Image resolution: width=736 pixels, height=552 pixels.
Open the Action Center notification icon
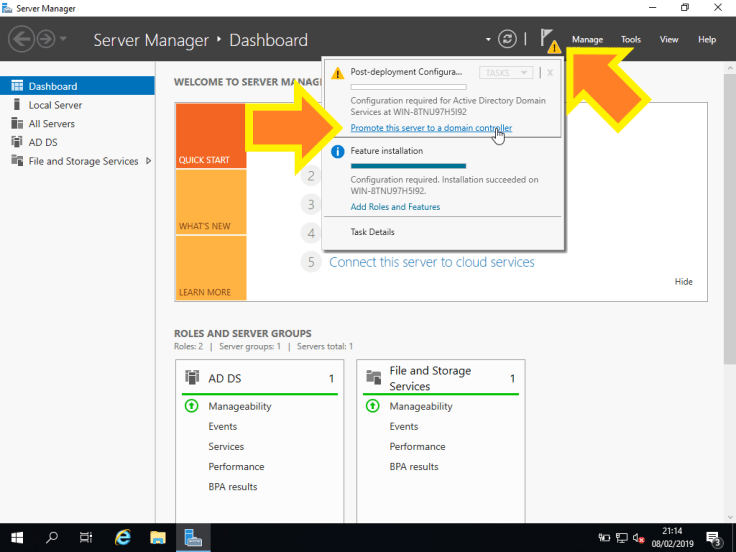714,537
